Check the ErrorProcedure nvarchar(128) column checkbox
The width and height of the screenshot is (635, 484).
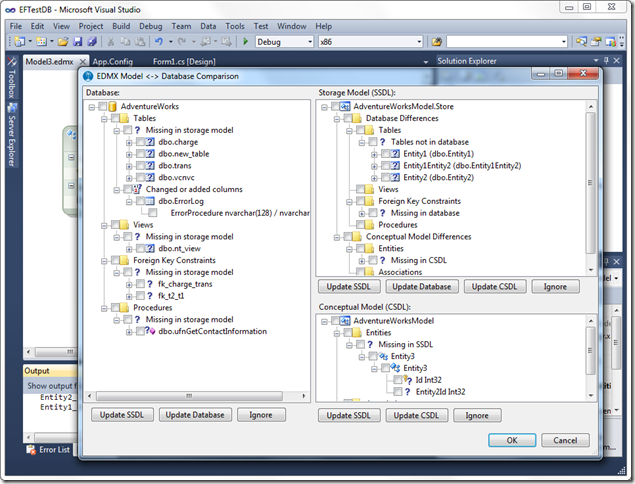point(153,213)
